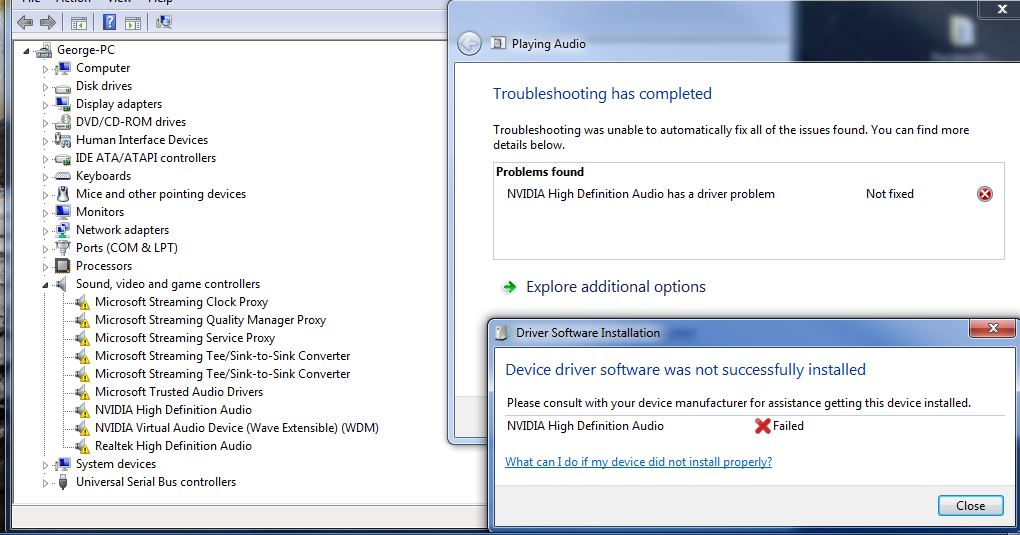This screenshot has height=535, width=1020.
Task: Toggle the Show/Hide Console Tree toolbar icon
Action: coord(79,23)
